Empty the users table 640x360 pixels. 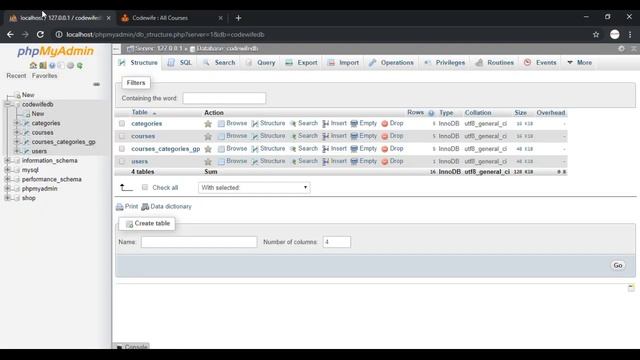tap(364, 161)
